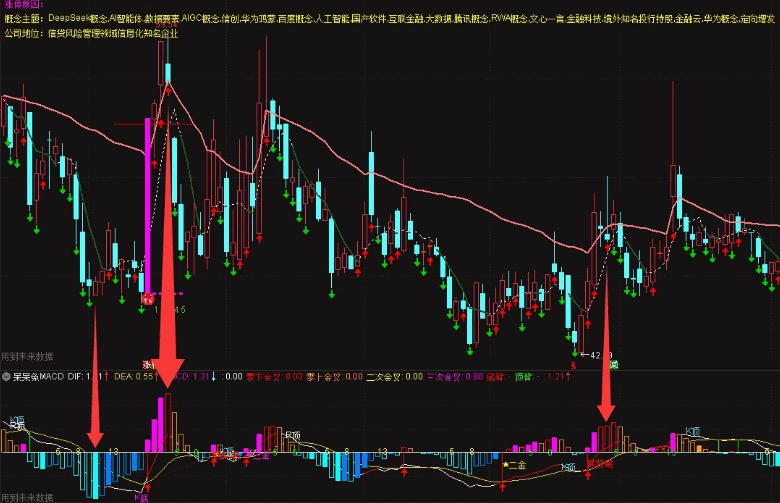Screen dimensions: 780x503
Task: Click the ★二金 marker in MACD panel
Action: (514, 465)
